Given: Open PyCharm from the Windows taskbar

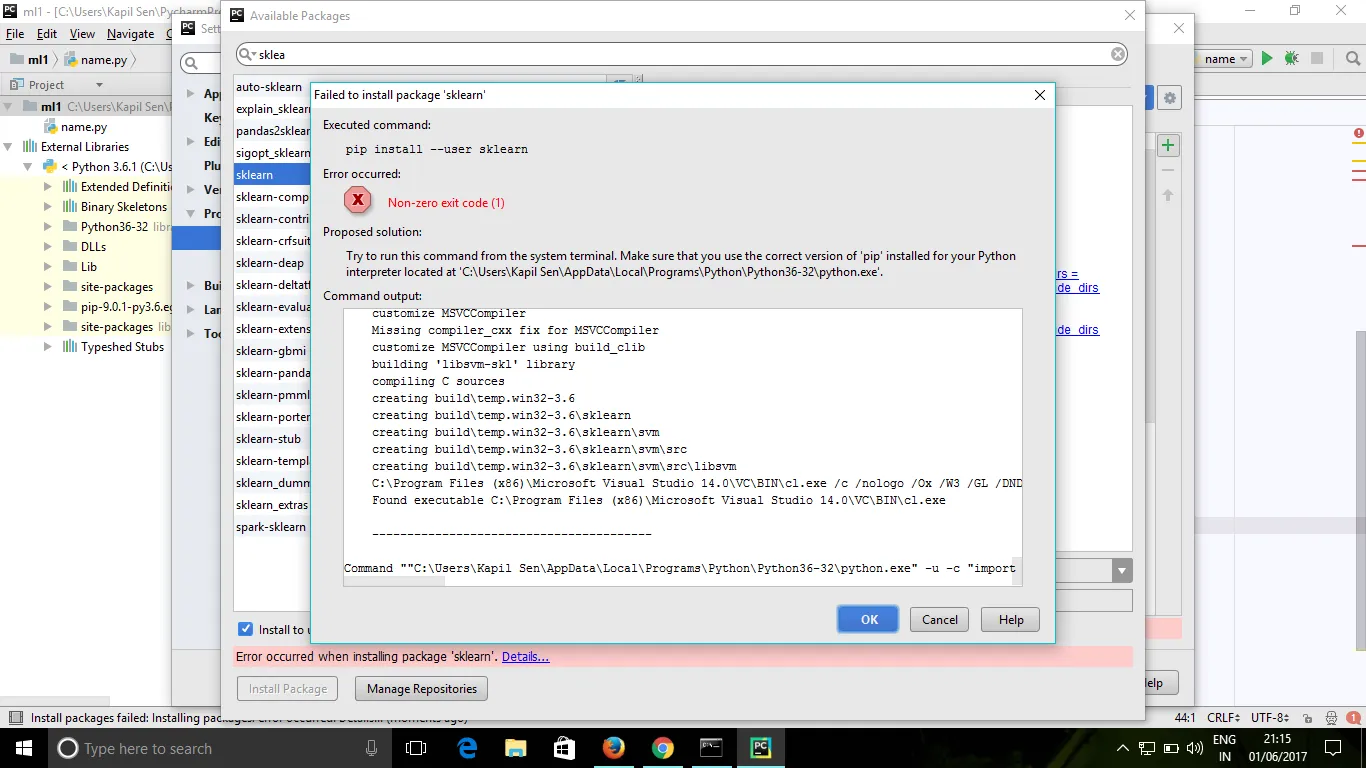Looking at the screenshot, I should click(x=760, y=748).
